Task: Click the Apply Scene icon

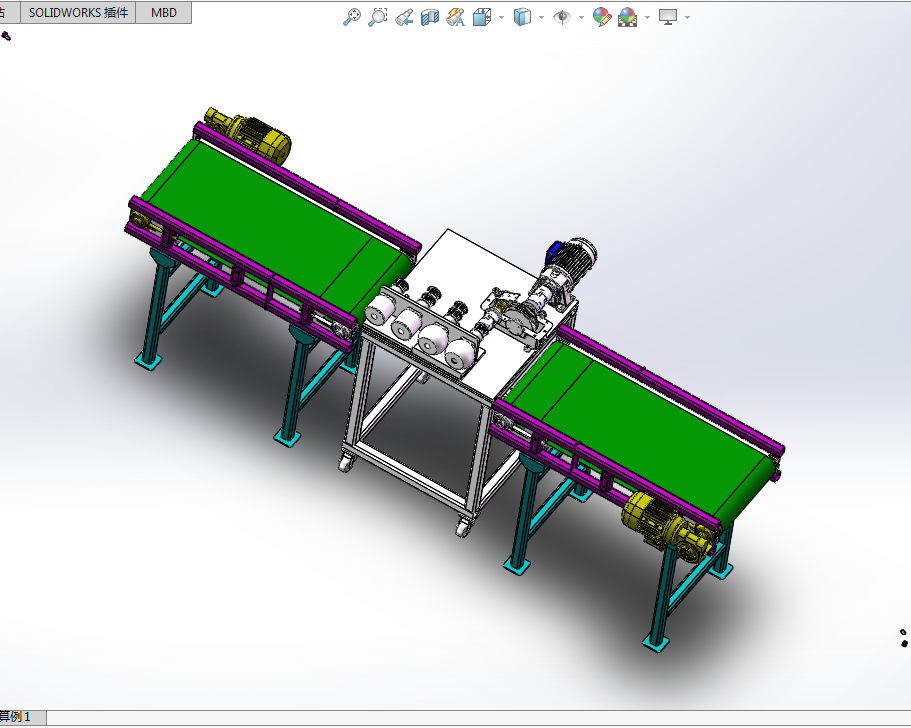Action: (x=628, y=17)
